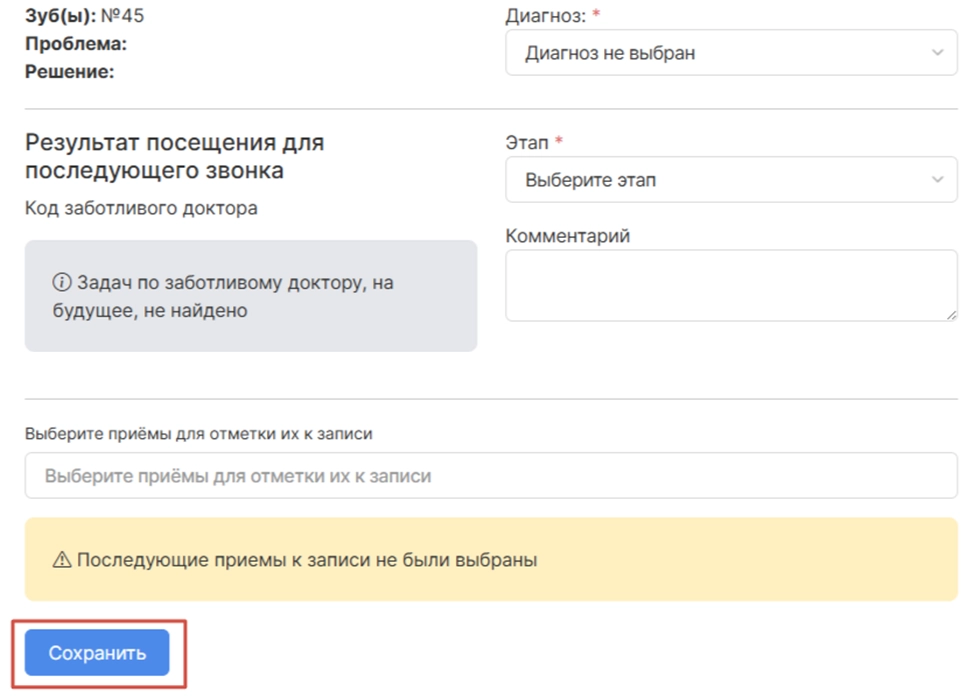
Task: Click the Этап field label
Action: click(x=527, y=143)
